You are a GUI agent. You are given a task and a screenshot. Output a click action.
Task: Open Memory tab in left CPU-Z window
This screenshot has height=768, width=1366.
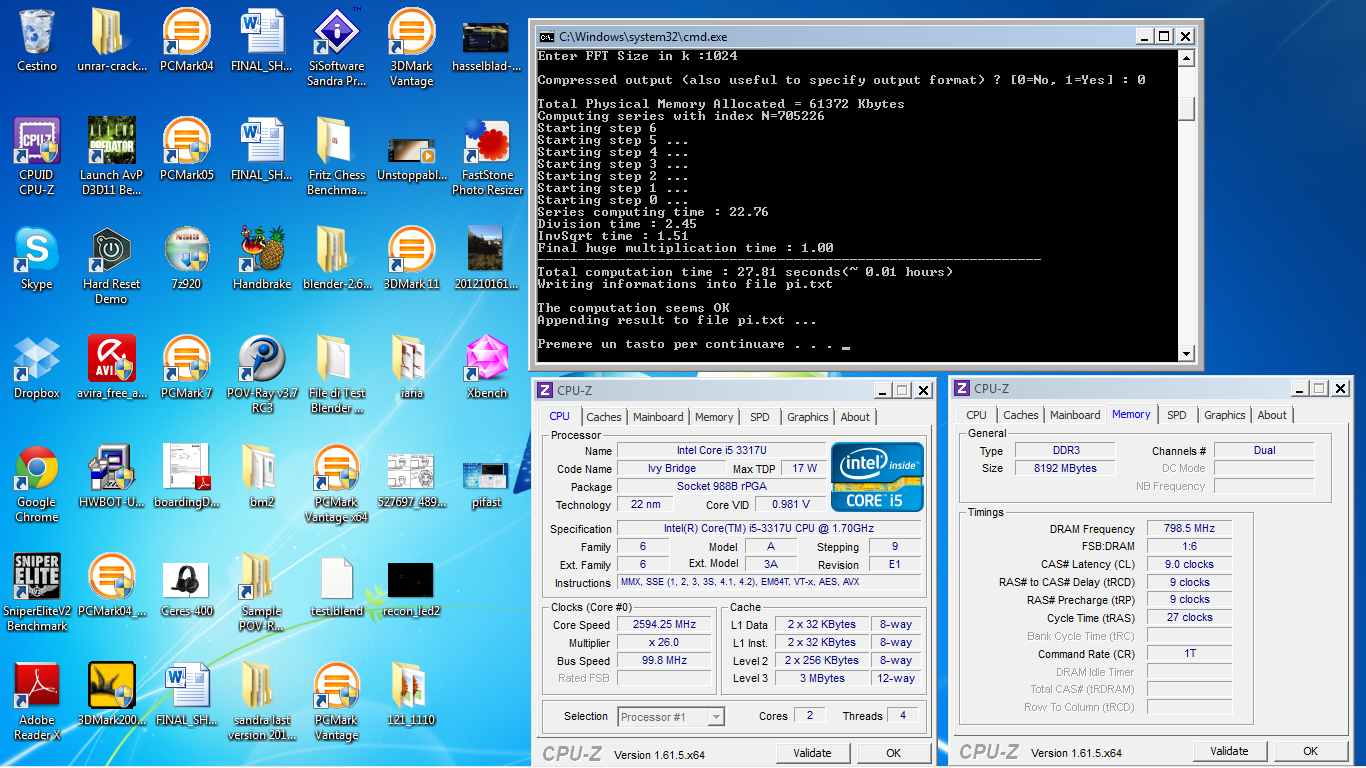coord(714,417)
